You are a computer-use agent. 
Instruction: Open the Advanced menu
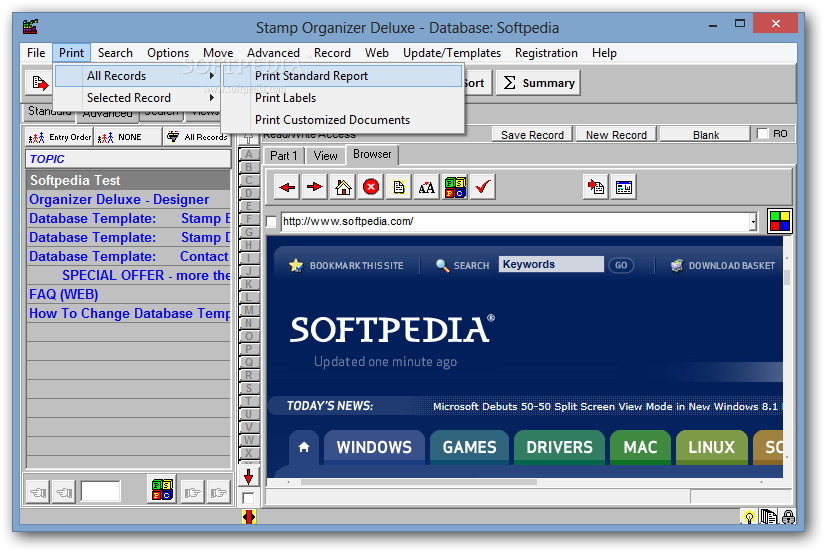click(x=273, y=53)
